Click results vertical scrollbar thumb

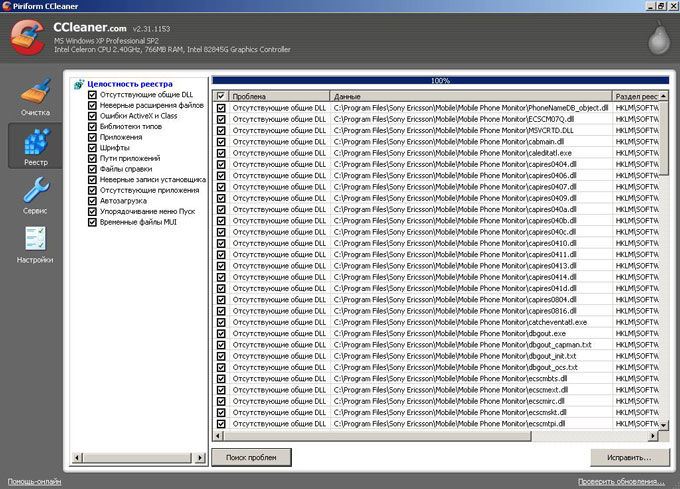[664, 136]
